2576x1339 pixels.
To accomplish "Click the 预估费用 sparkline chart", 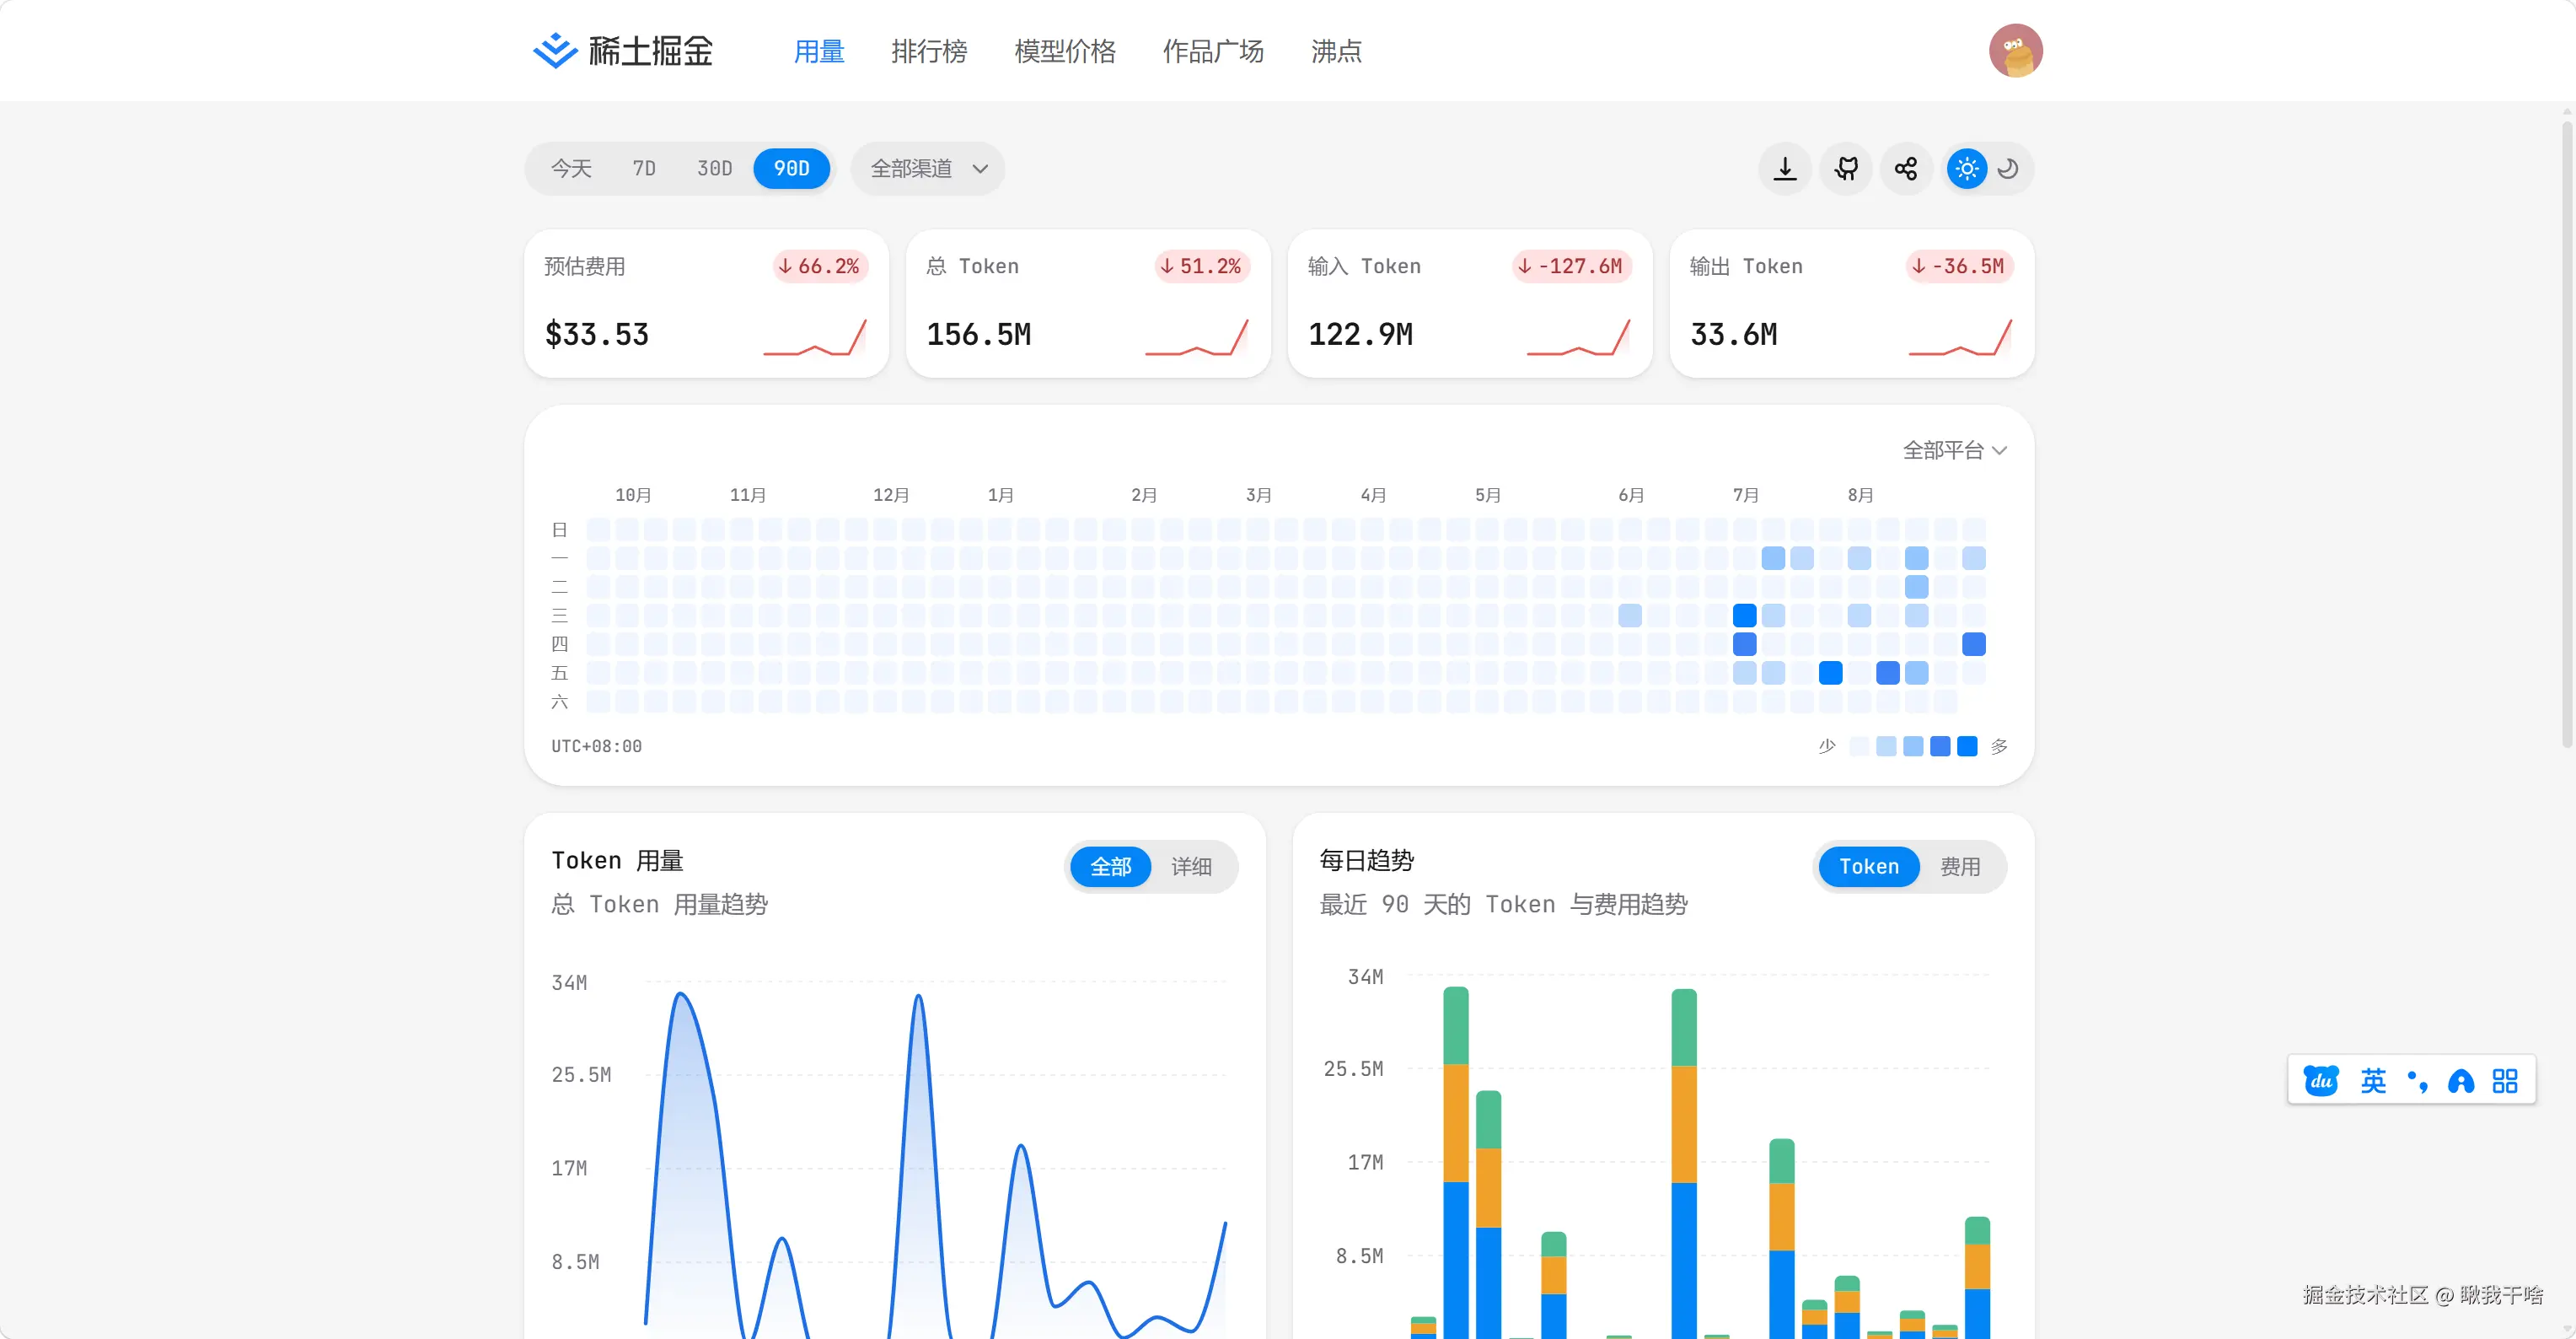I will pos(815,337).
